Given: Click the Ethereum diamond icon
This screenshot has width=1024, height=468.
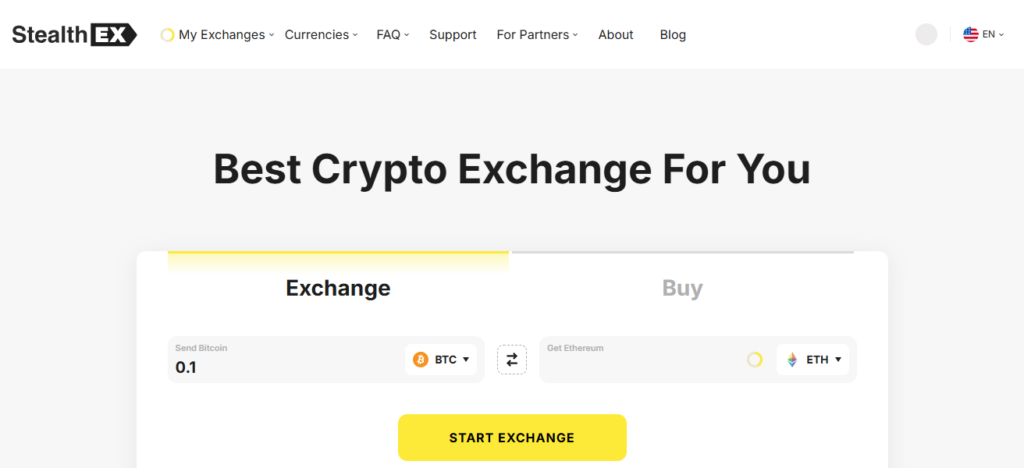Looking at the screenshot, I should click(792, 359).
